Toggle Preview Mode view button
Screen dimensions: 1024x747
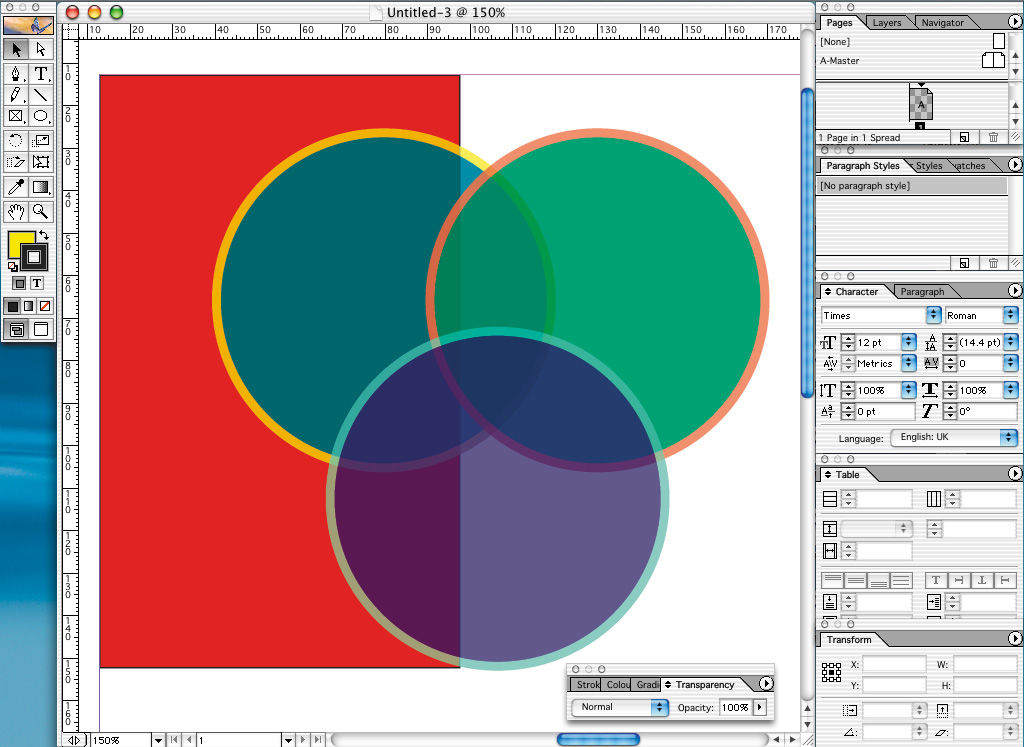click(41, 329)
